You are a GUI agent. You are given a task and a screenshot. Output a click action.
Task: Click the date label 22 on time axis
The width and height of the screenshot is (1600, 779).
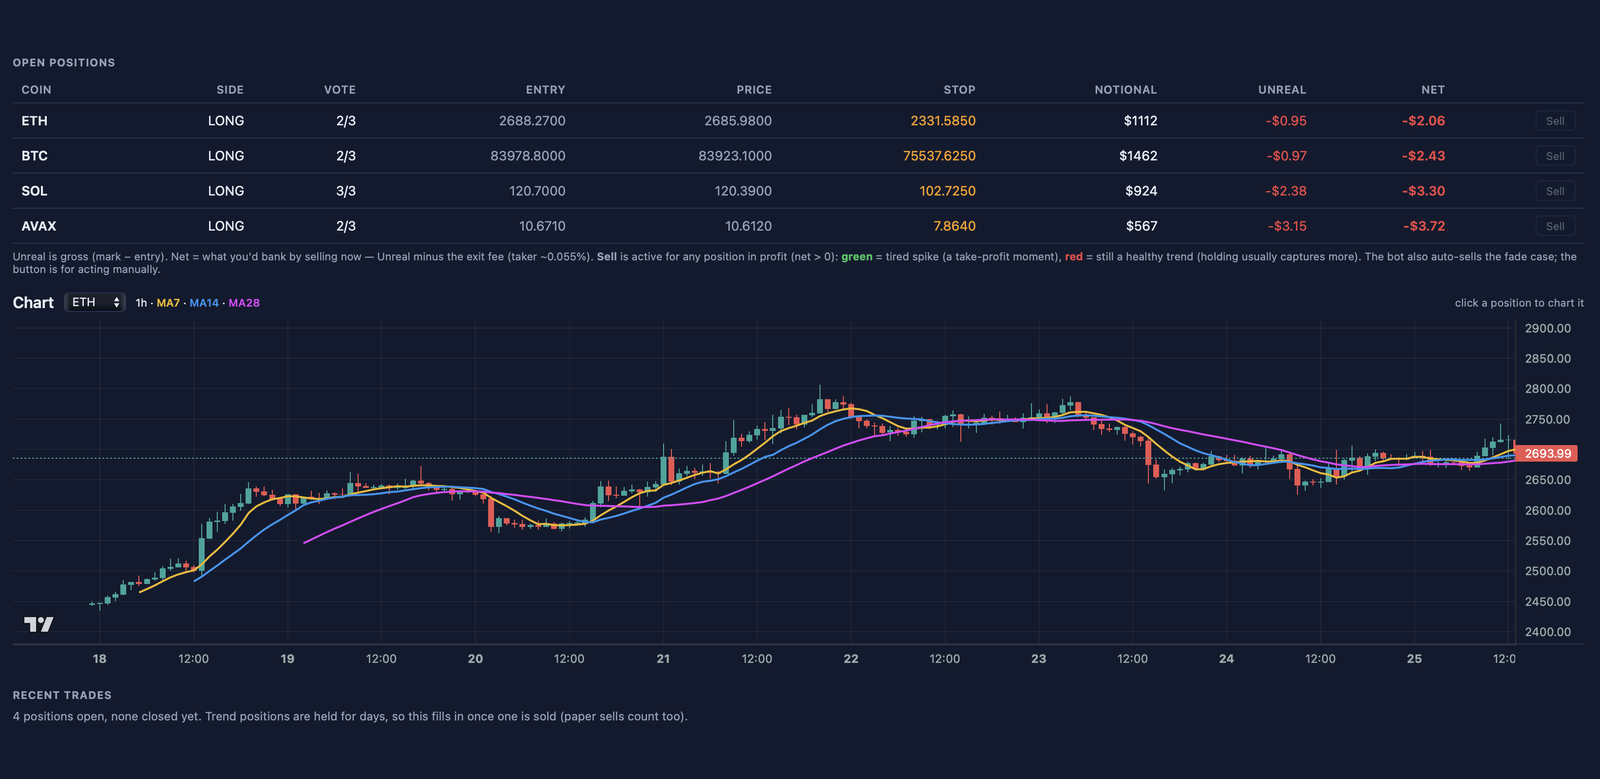click(851, 659)
